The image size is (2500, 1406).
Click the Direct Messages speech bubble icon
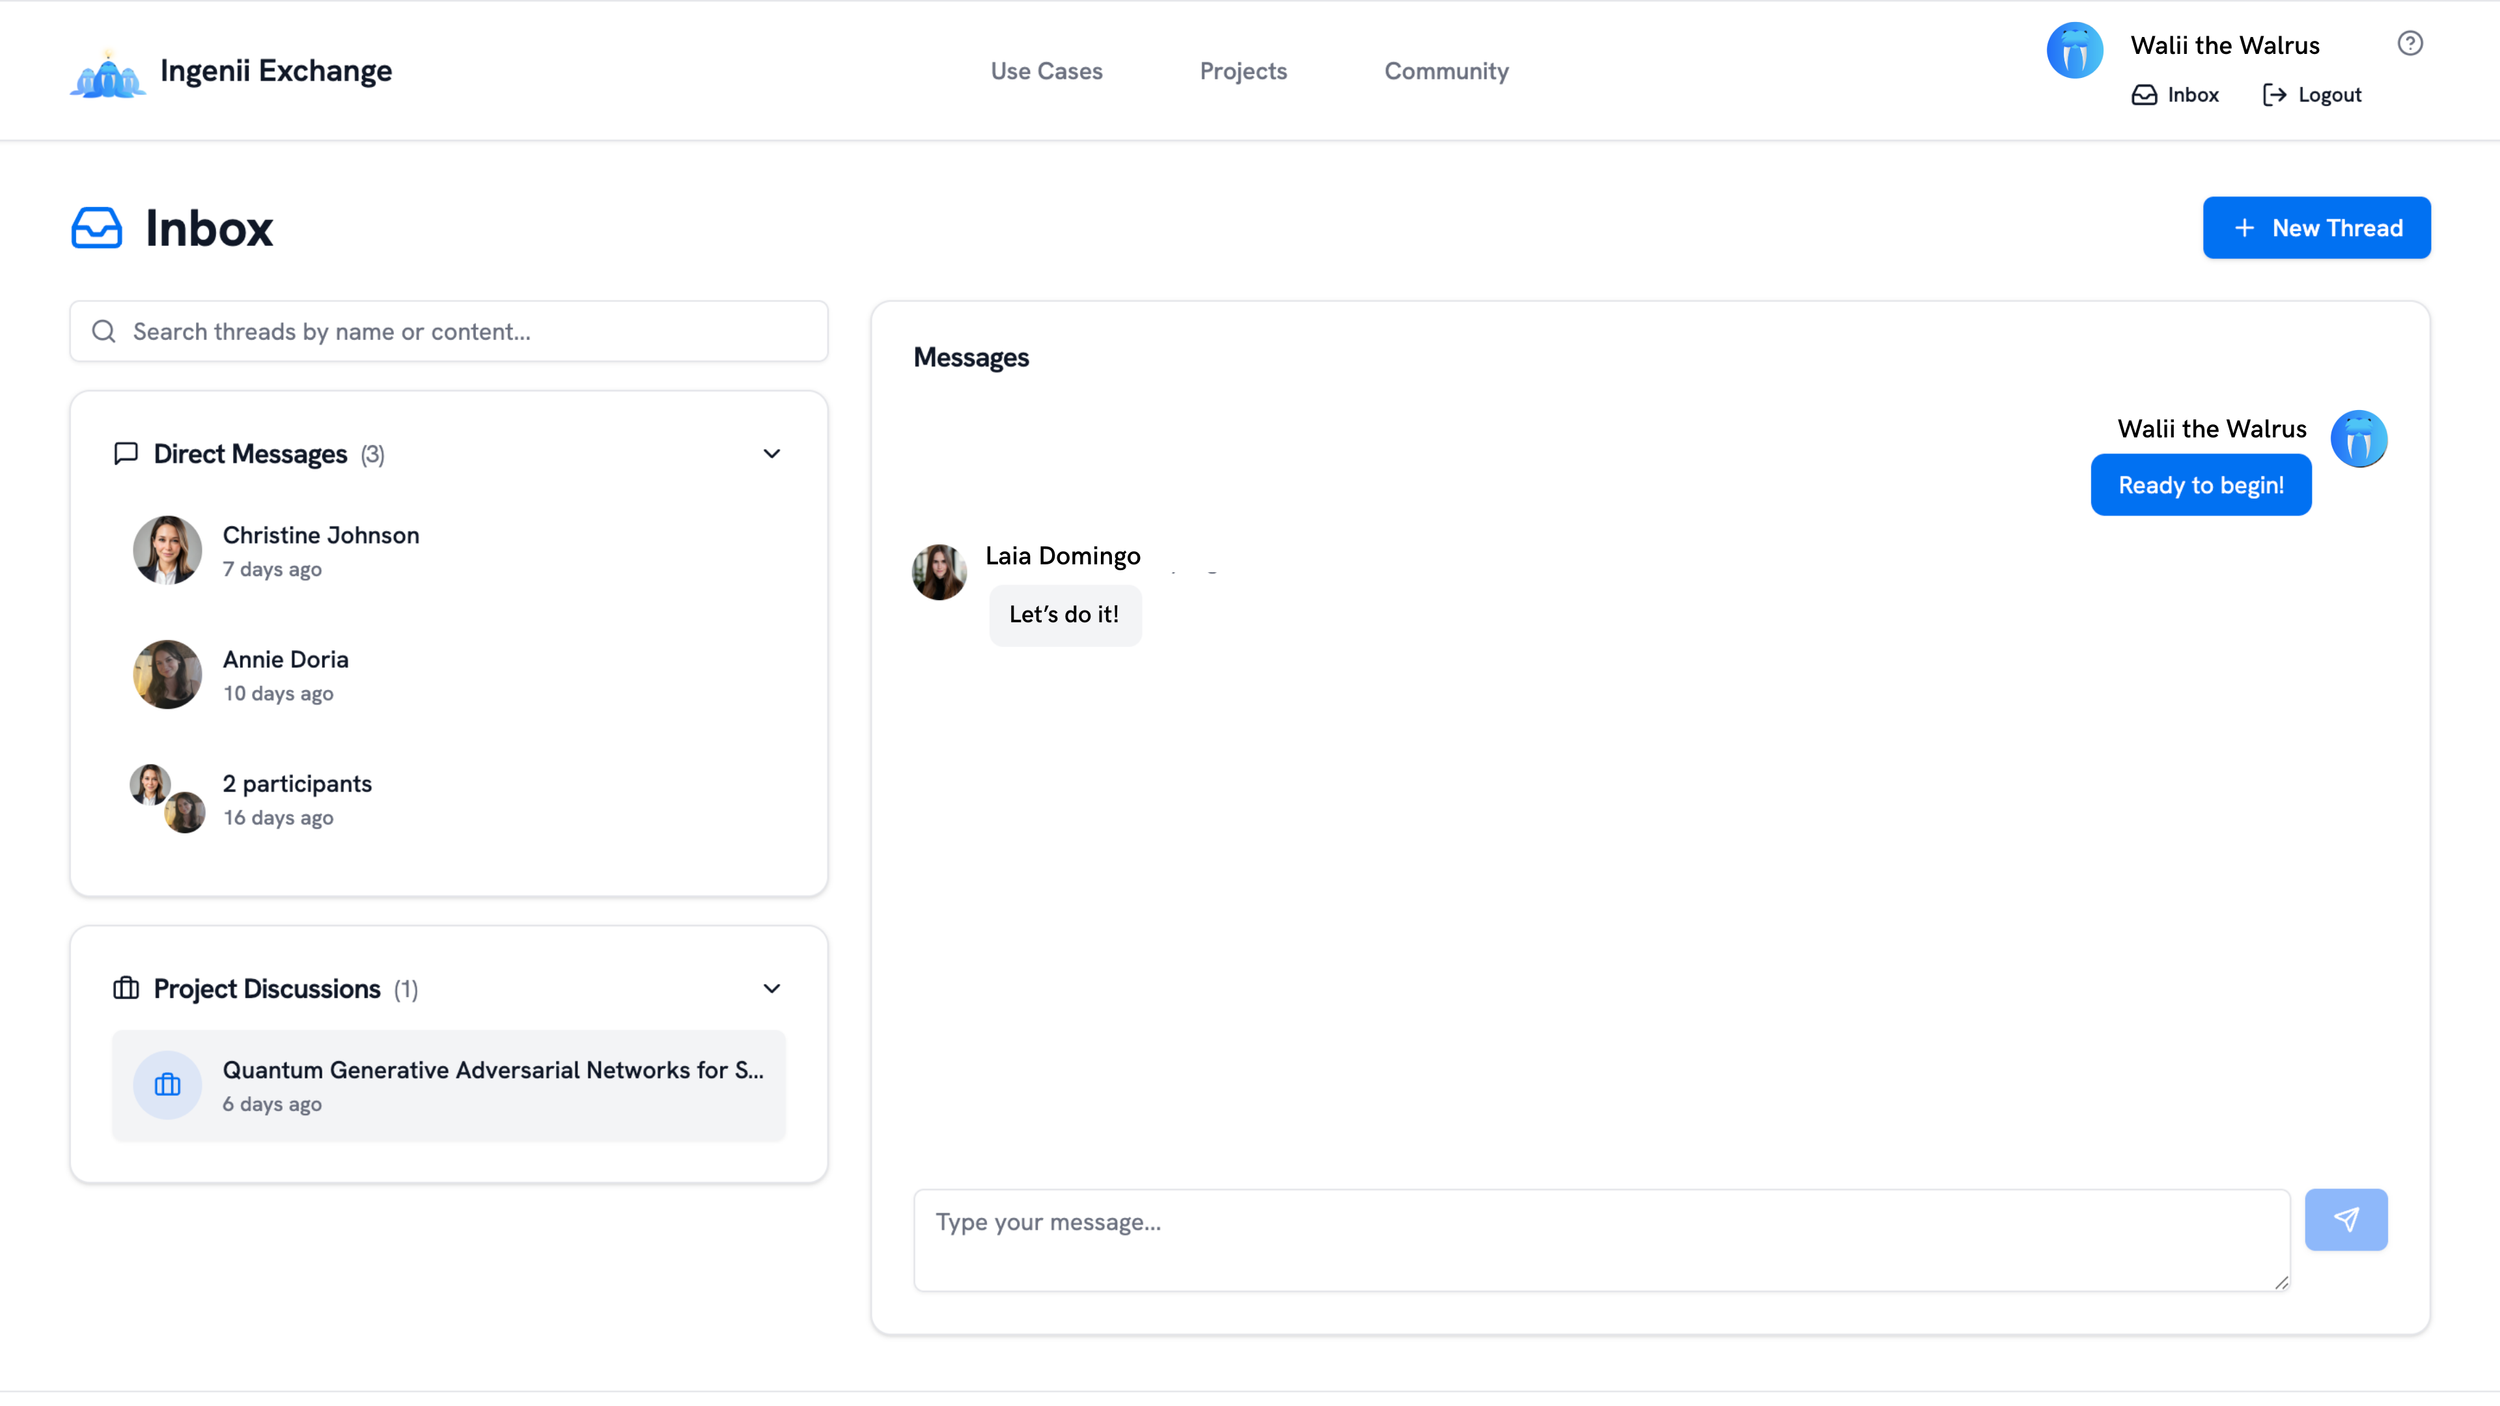125,453
